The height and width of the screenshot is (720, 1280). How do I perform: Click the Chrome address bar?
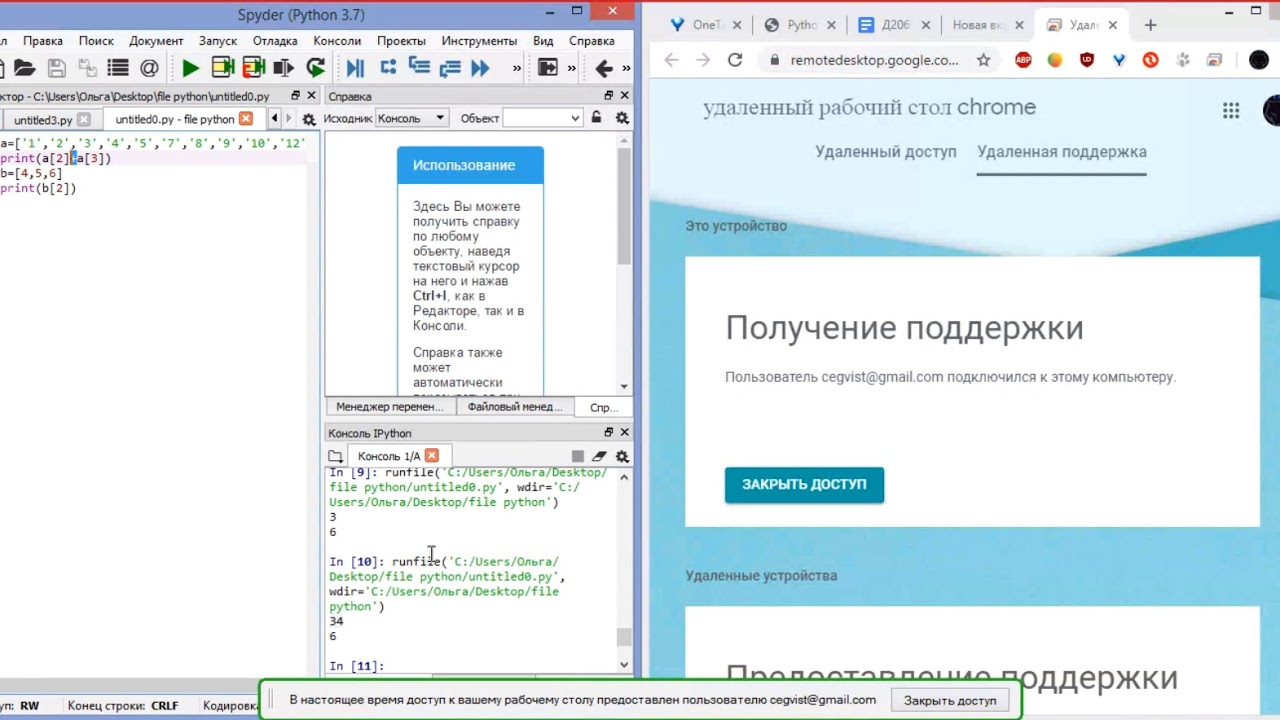tap(875, 60)
